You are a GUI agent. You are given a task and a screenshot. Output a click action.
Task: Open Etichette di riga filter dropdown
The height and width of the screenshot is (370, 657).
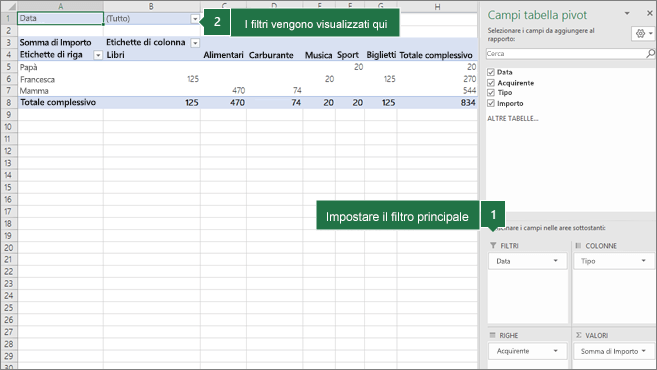(x=98, y=55)
